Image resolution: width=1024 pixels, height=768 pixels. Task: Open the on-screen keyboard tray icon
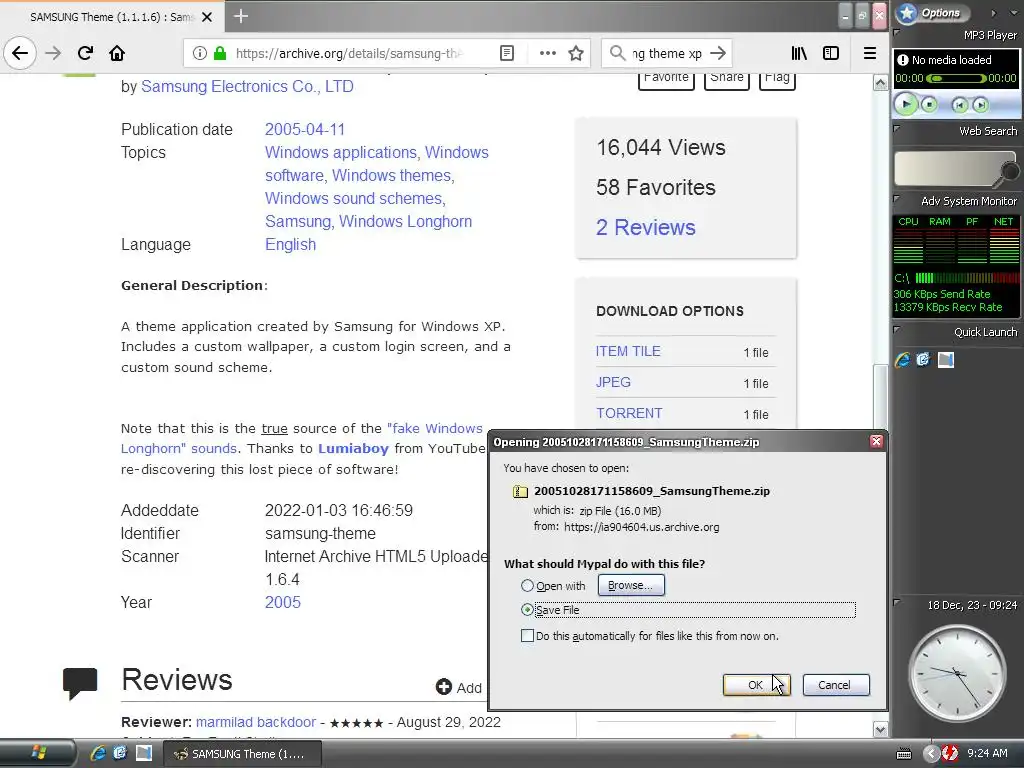point(904,754)
